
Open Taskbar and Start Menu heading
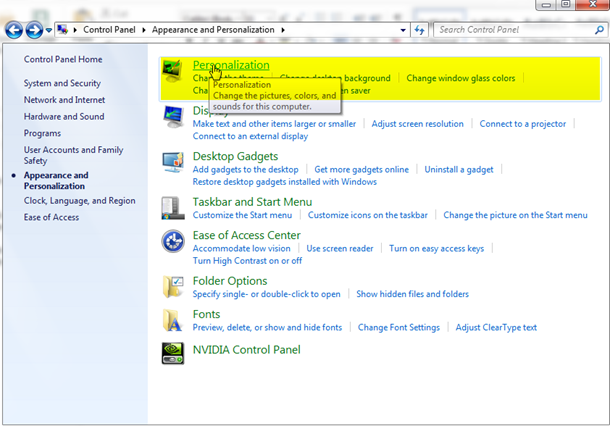(x=252, y=202)
